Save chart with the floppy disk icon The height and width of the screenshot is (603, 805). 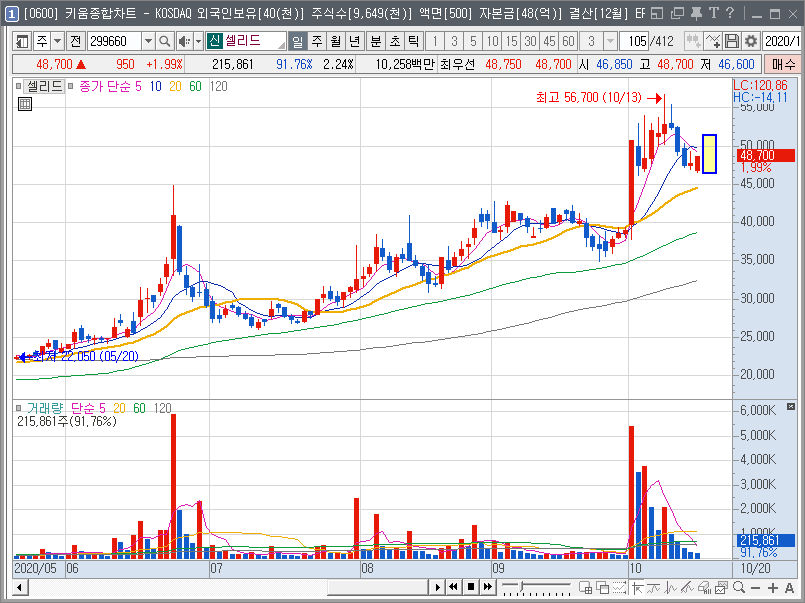click(732, 41)
